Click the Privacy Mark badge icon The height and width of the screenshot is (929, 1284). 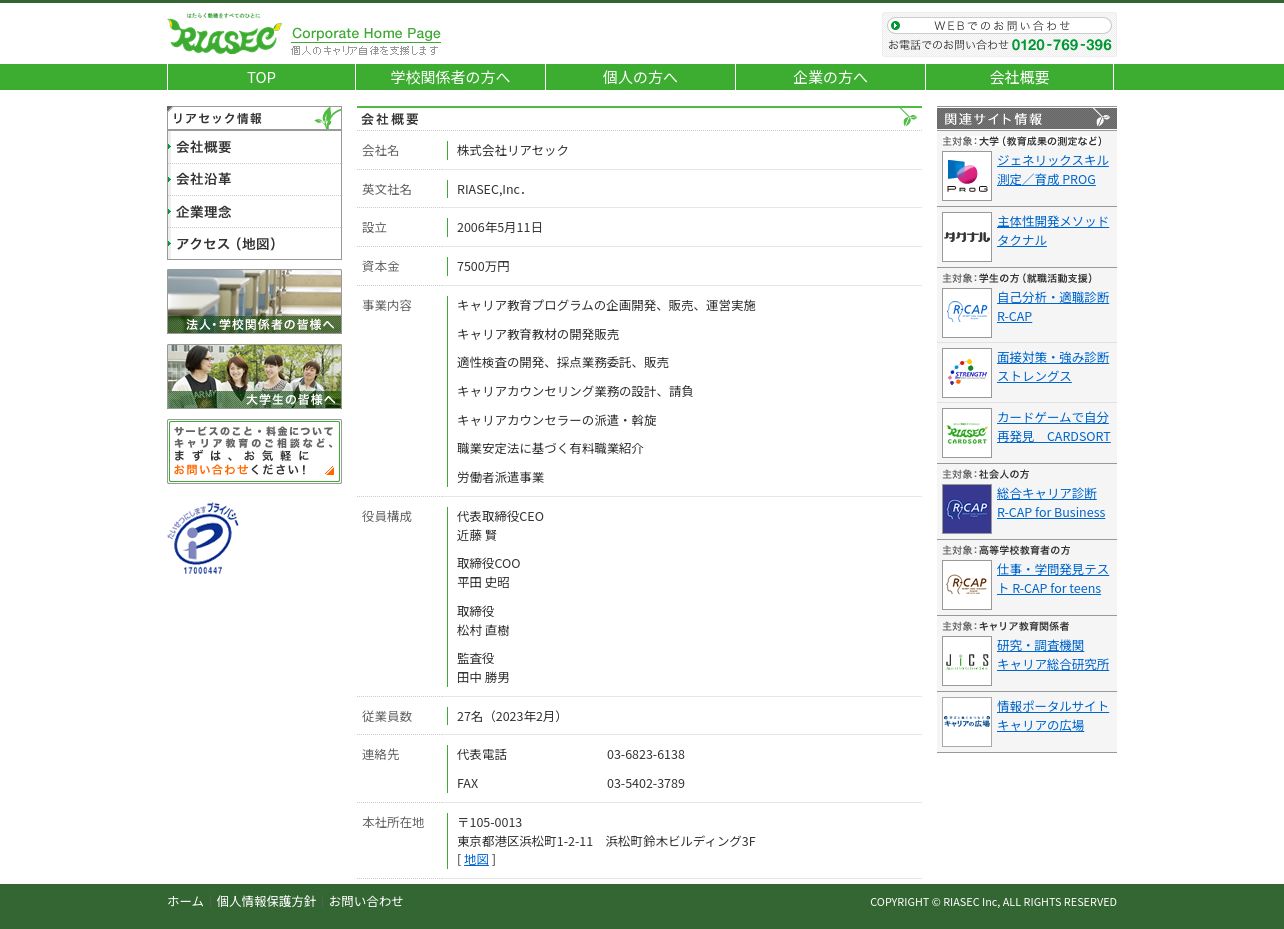203,538
